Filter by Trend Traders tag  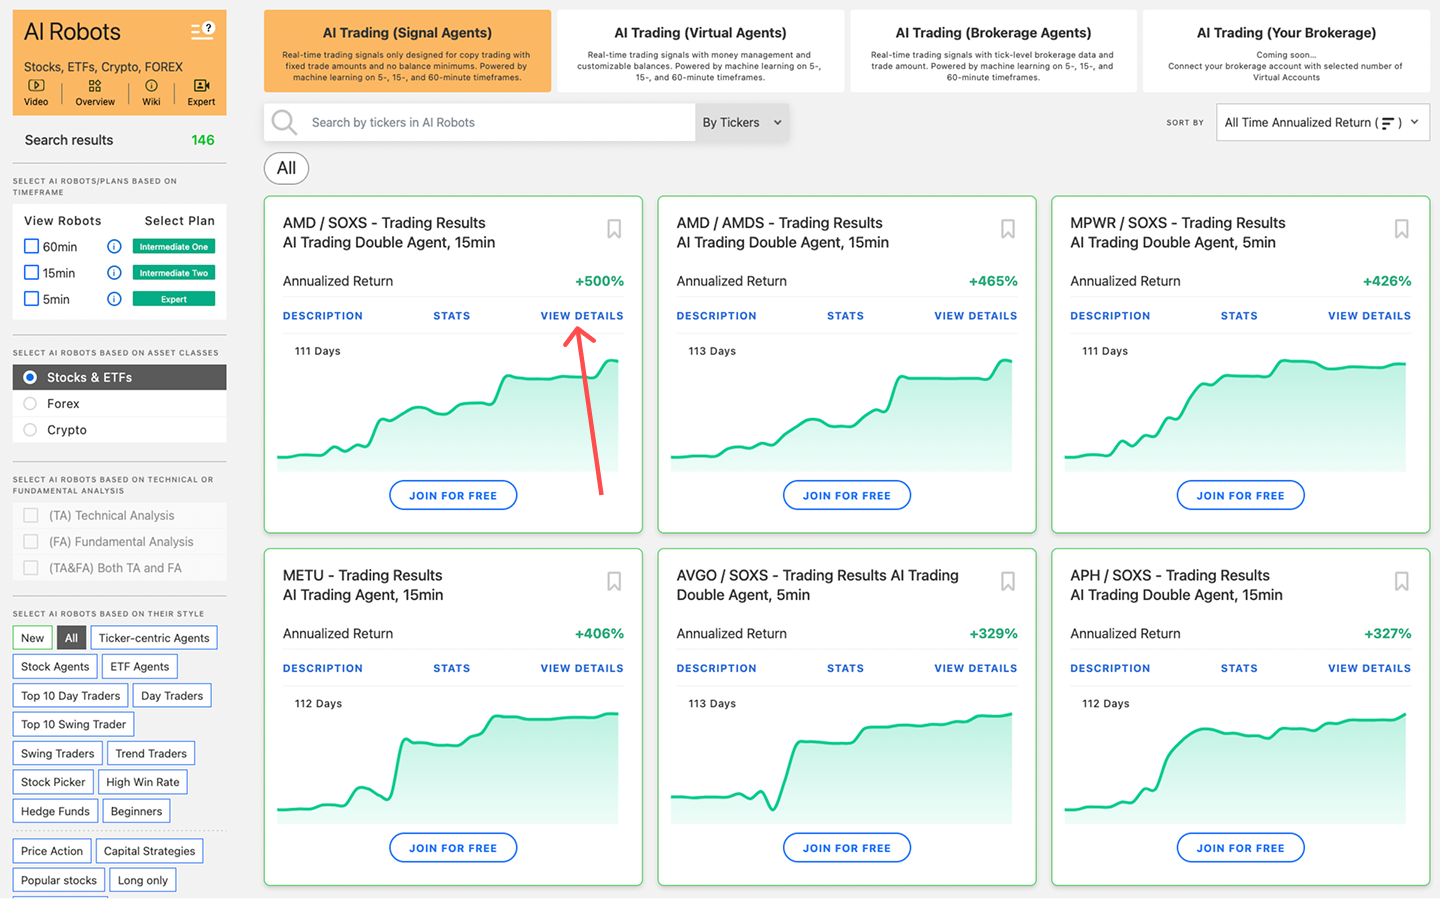tap(151, 753)
